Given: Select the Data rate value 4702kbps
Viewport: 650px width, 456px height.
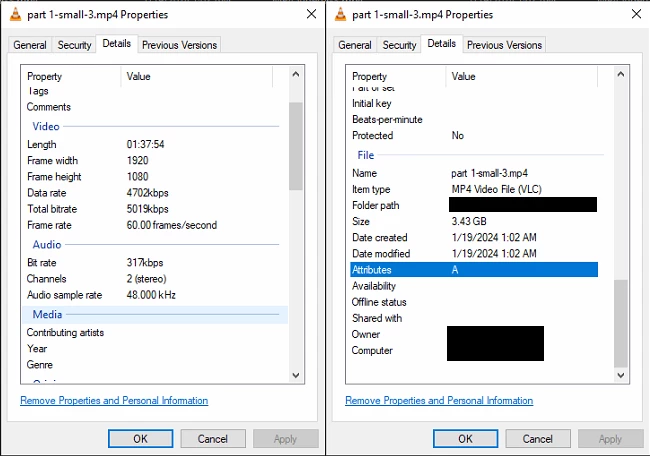Looking at the screenshot, I should click(x=147, y=193).
